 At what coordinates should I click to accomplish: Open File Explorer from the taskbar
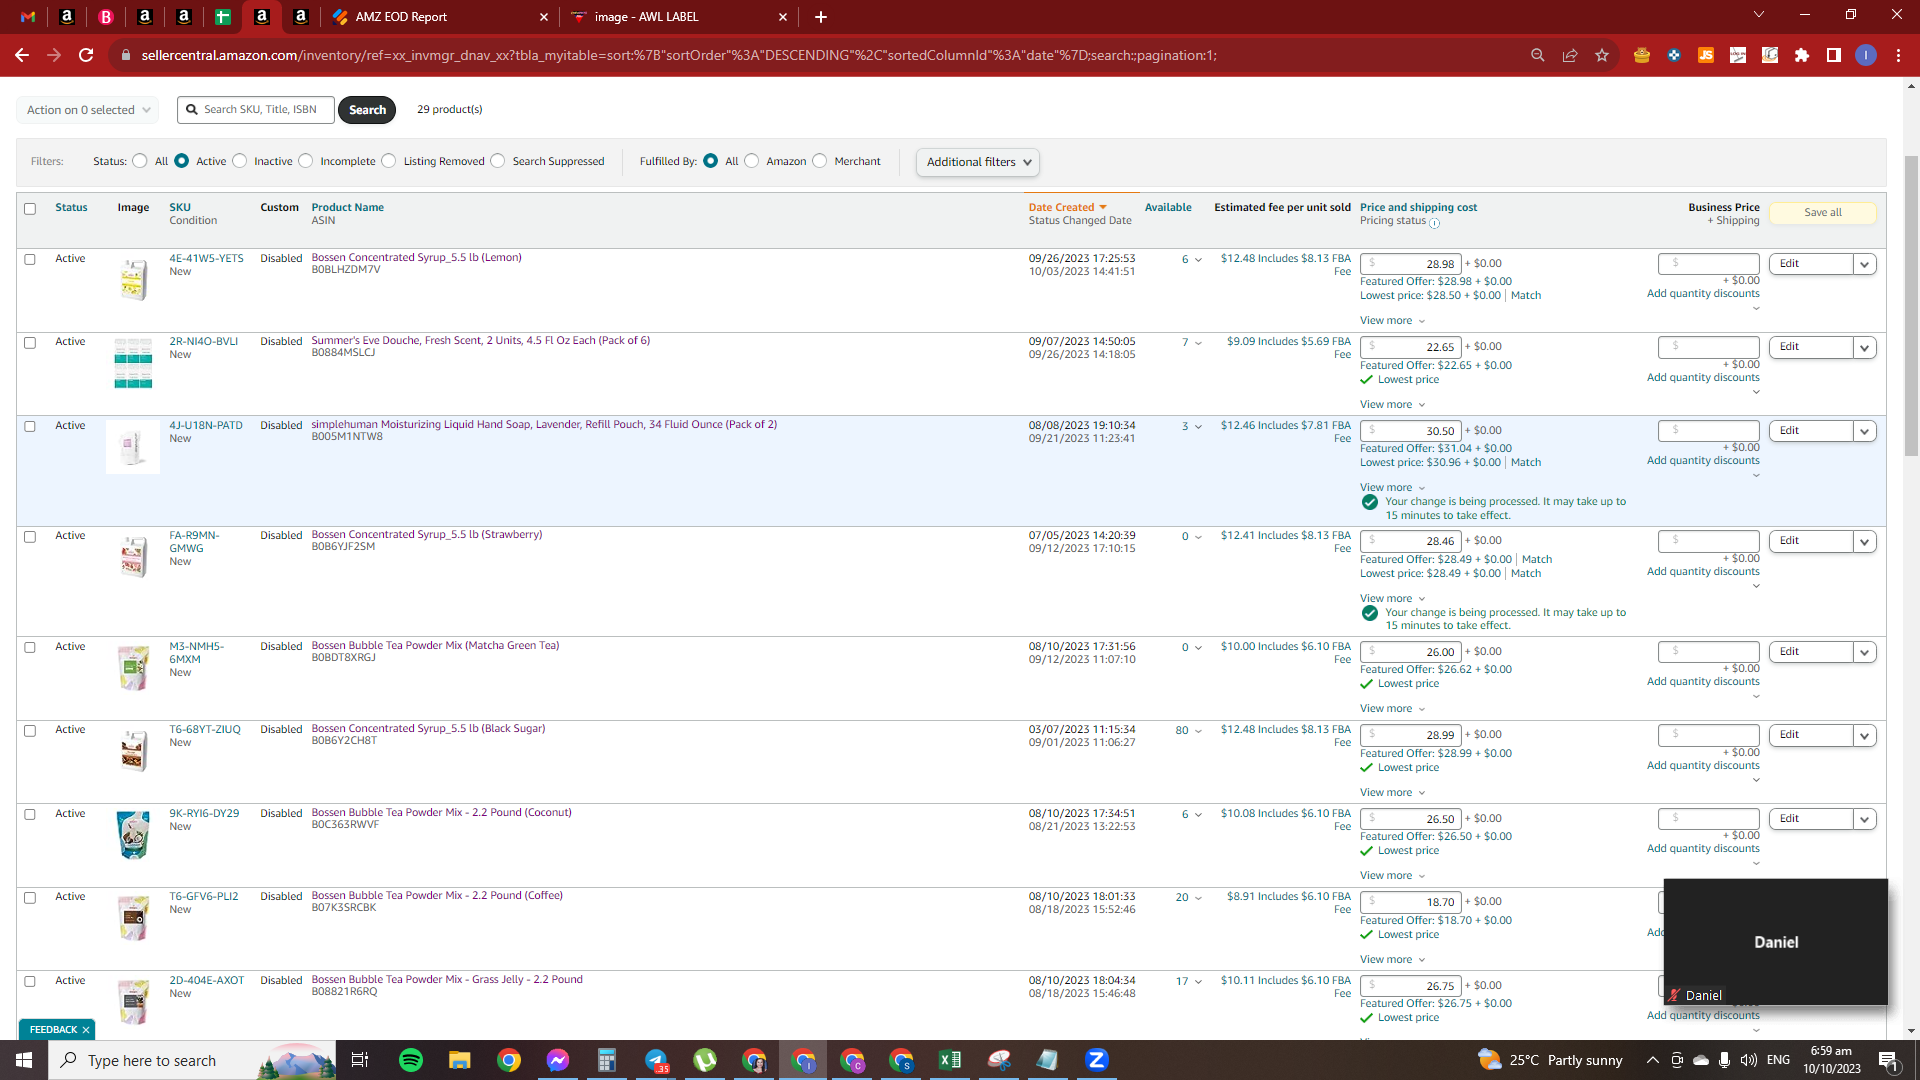tap(460, 1060)
